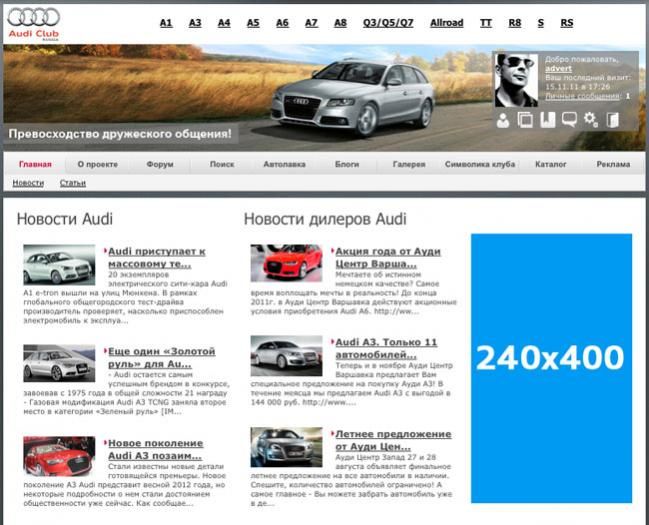Open the A7 model link
The width and height of the screenshot is (649, 525).
tap(311, 23)
